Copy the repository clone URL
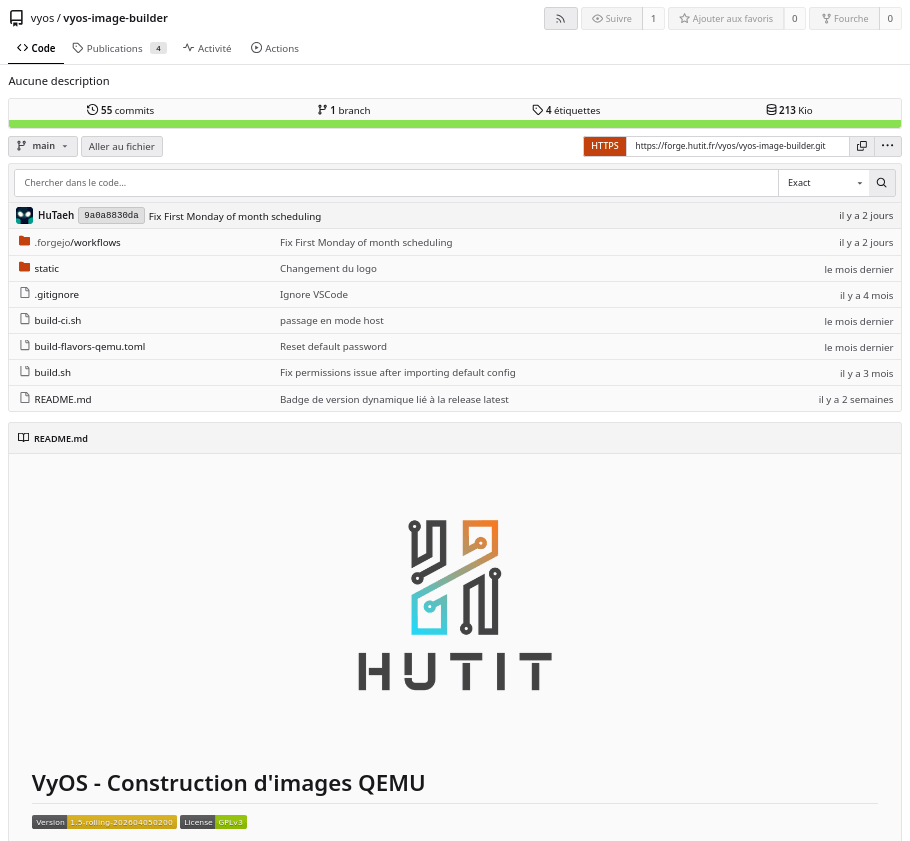The image size is (910, 841). pyautogui.click(x=862, y=146)
